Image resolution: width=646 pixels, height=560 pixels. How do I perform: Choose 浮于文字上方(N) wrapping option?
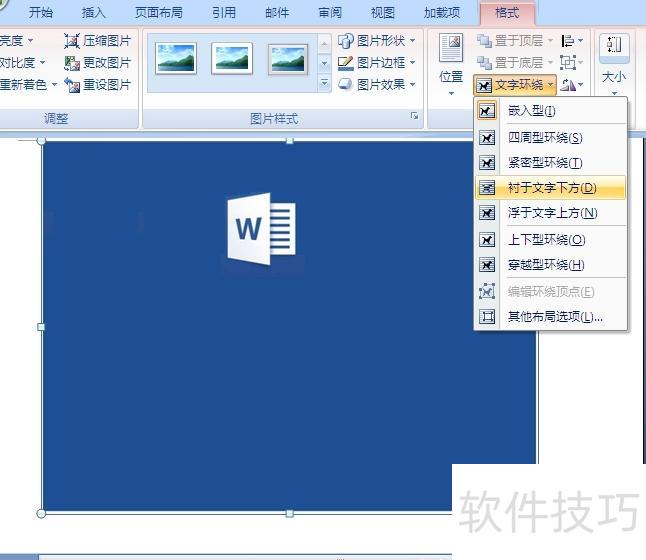[x=550, y=213]
